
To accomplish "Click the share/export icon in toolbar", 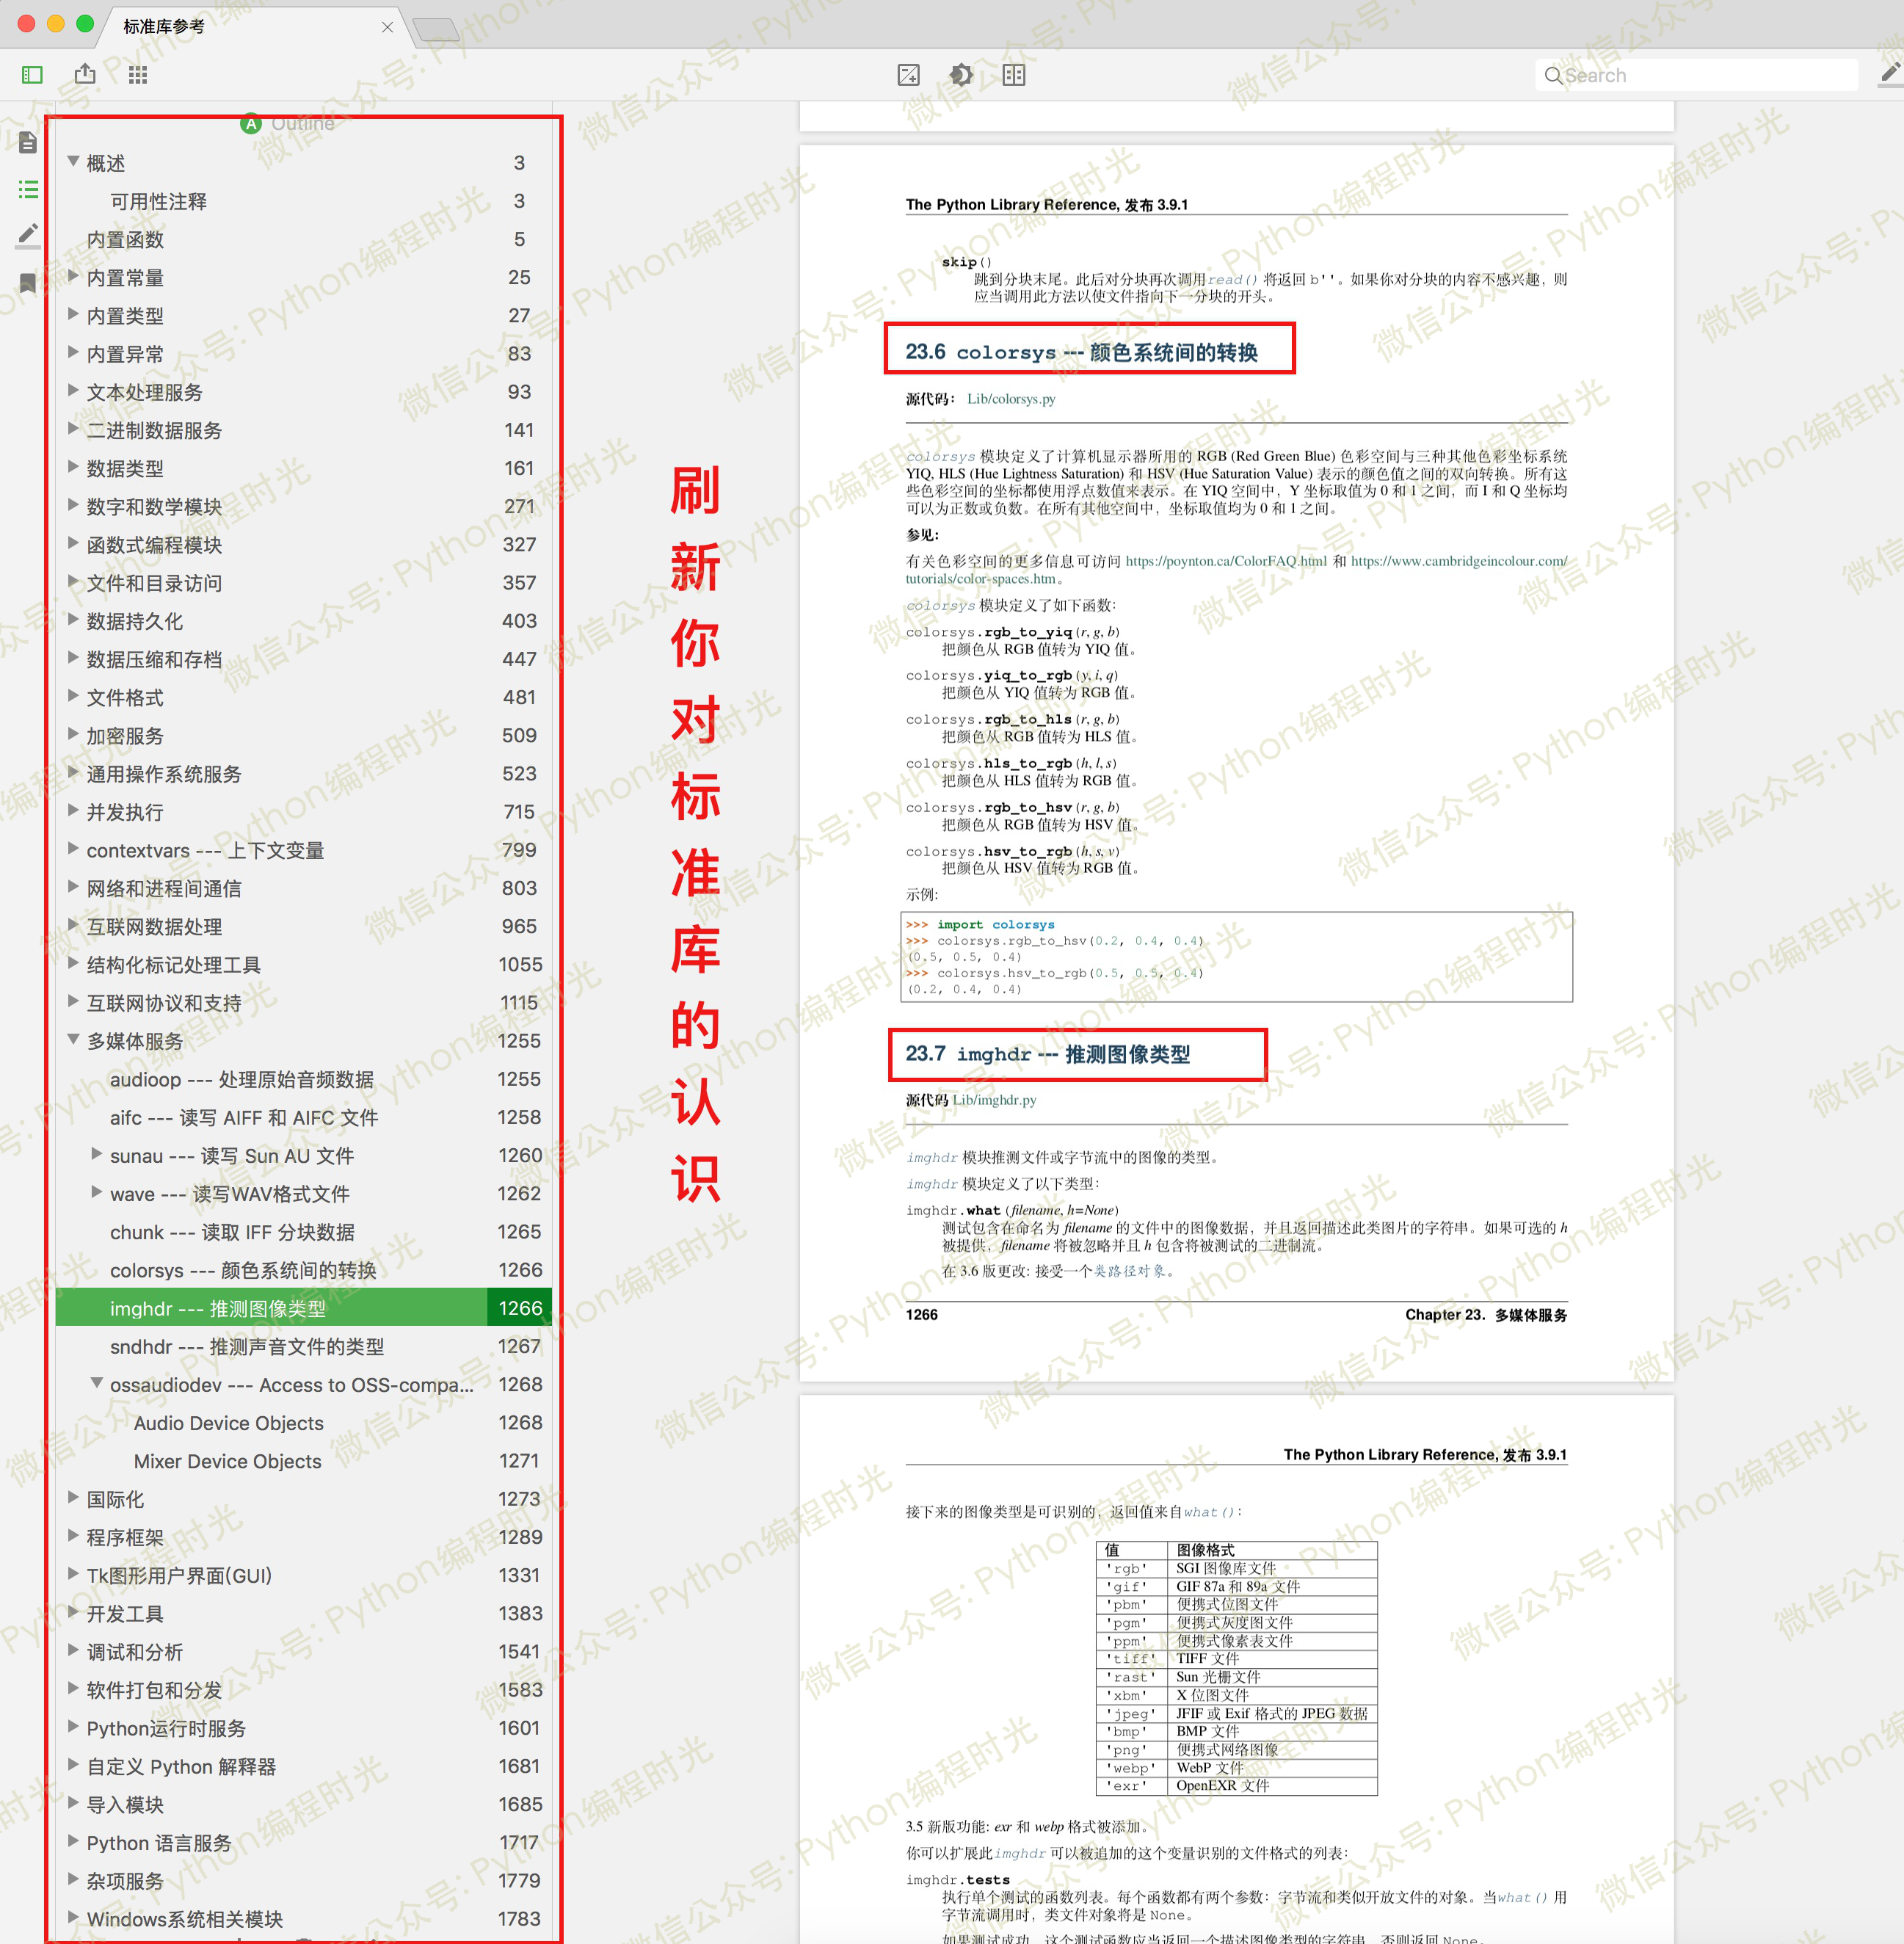I will coord(85,74).
